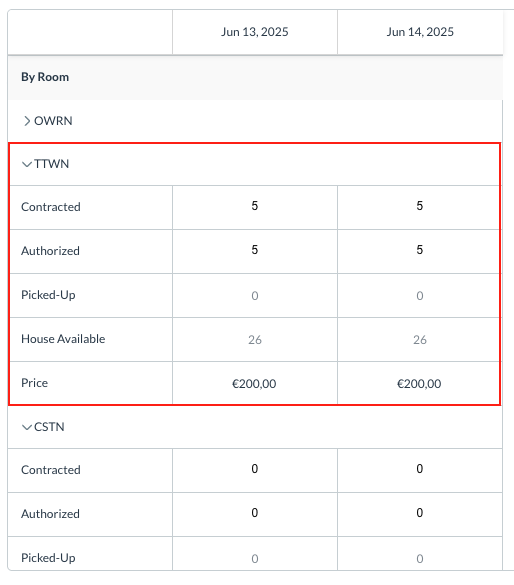Edit TTWN Contracted value for Jun 13
Image resolution: width=514 pixels, height=585 pixels.
(255, 206)
